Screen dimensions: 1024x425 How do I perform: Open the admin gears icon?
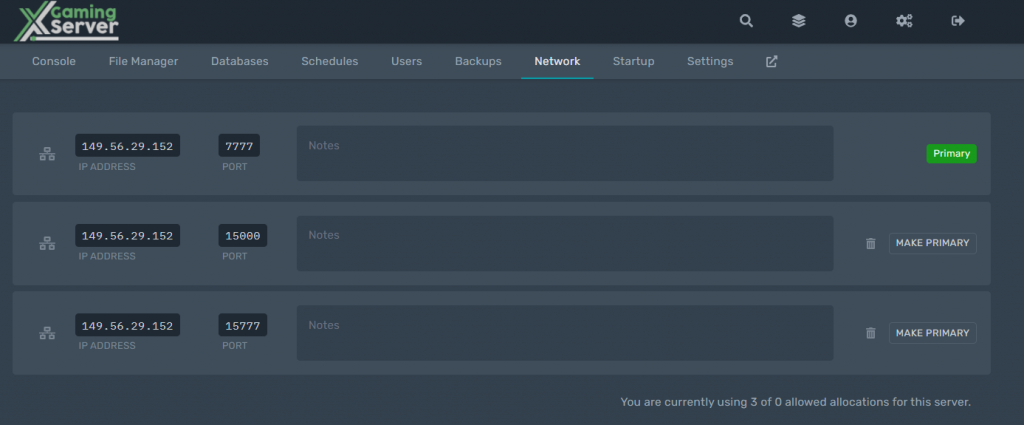[904, 21]
